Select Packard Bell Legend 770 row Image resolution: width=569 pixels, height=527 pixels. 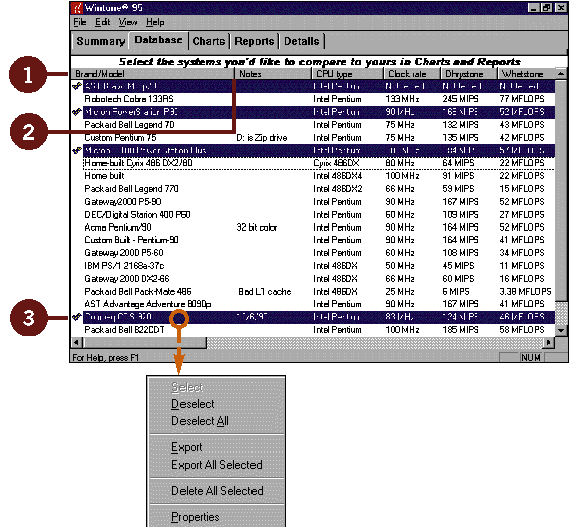[x=319, y=189]
